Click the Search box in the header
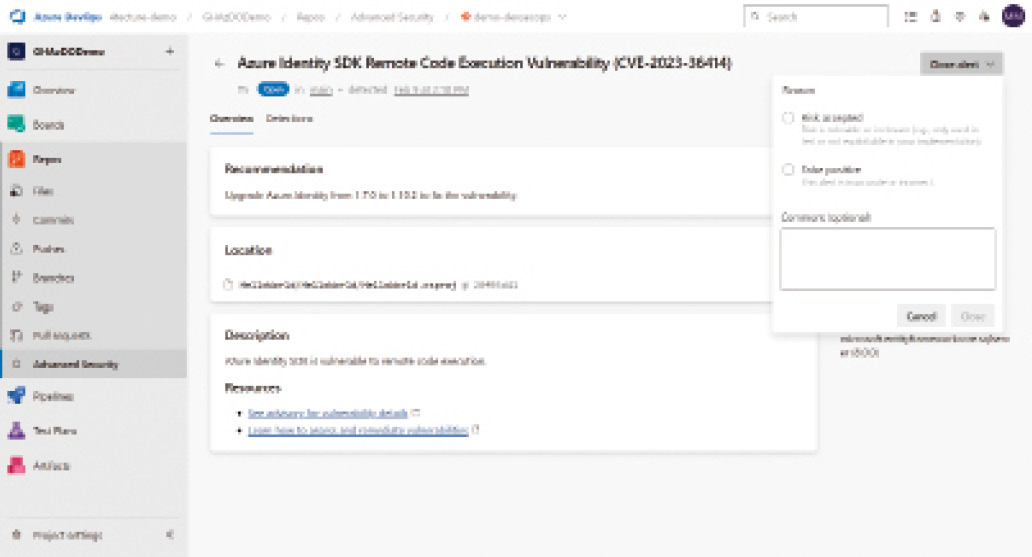The height and width of the screenshot is (557, 1032). [816, 16]
